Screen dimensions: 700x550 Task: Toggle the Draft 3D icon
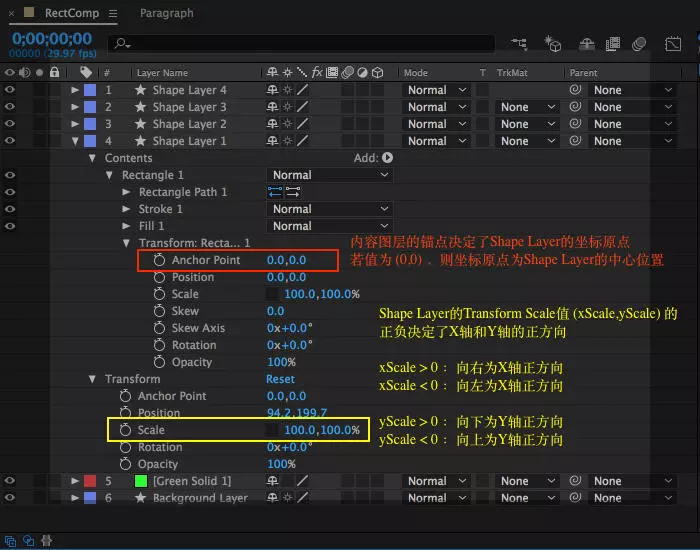[x=553, y=44]
